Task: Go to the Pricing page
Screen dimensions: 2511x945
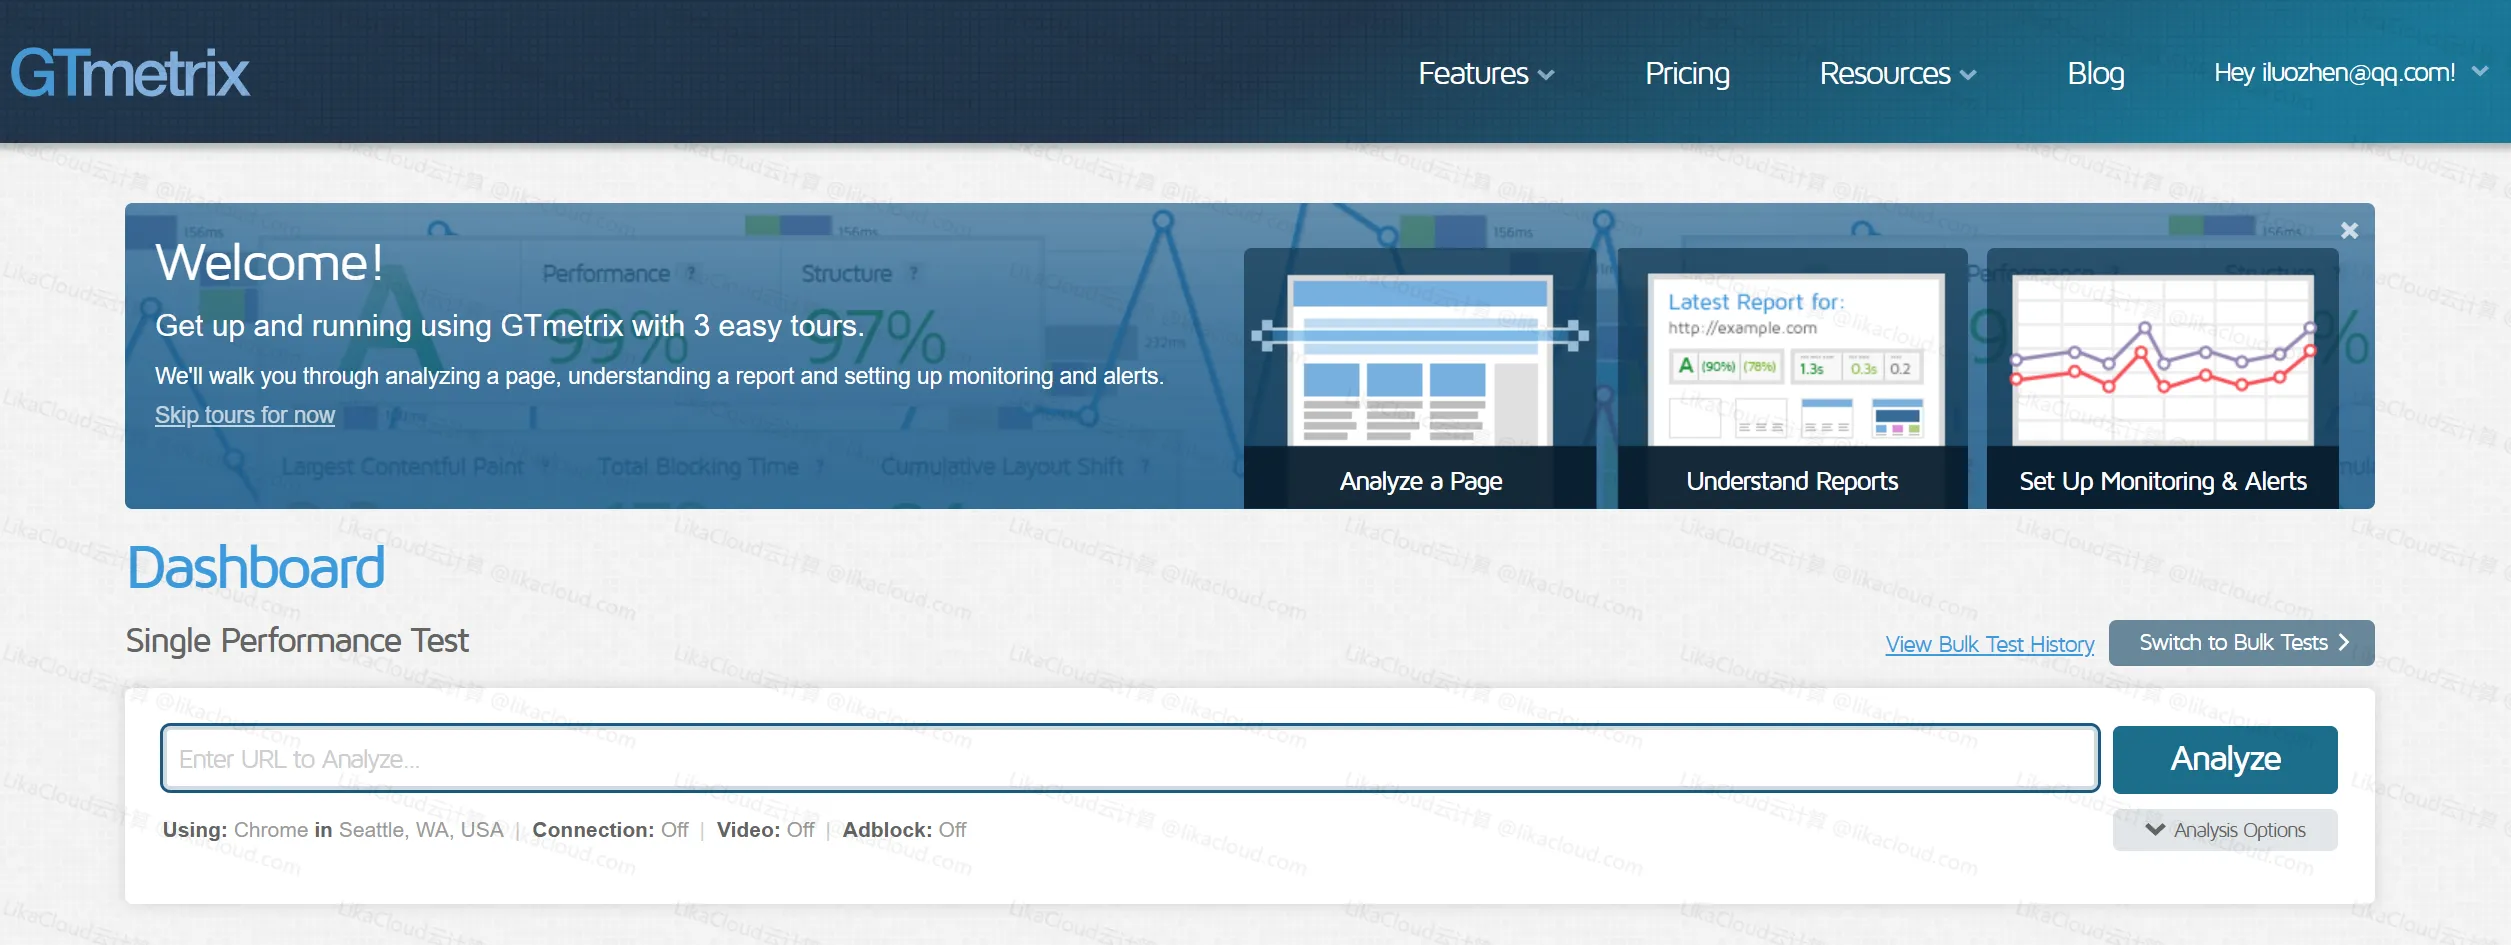Action: click(x=1687, y=74)
